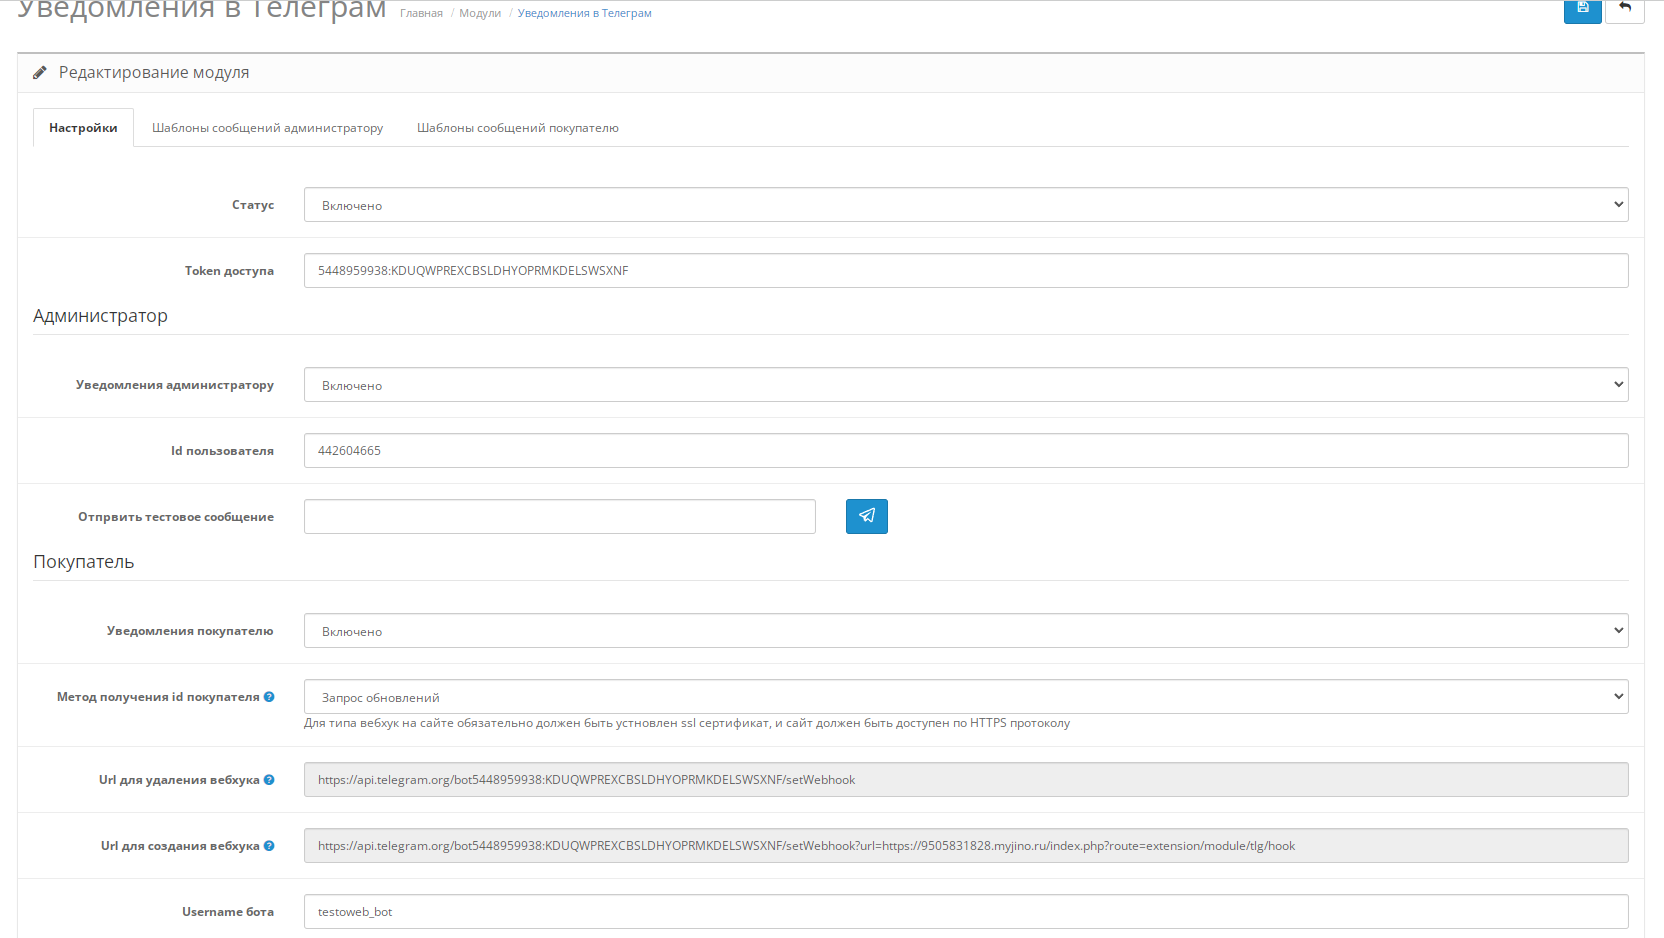Open help tooltip for Метод получения id покупателя
The image size is (1664, 938).
coord(270,696)
